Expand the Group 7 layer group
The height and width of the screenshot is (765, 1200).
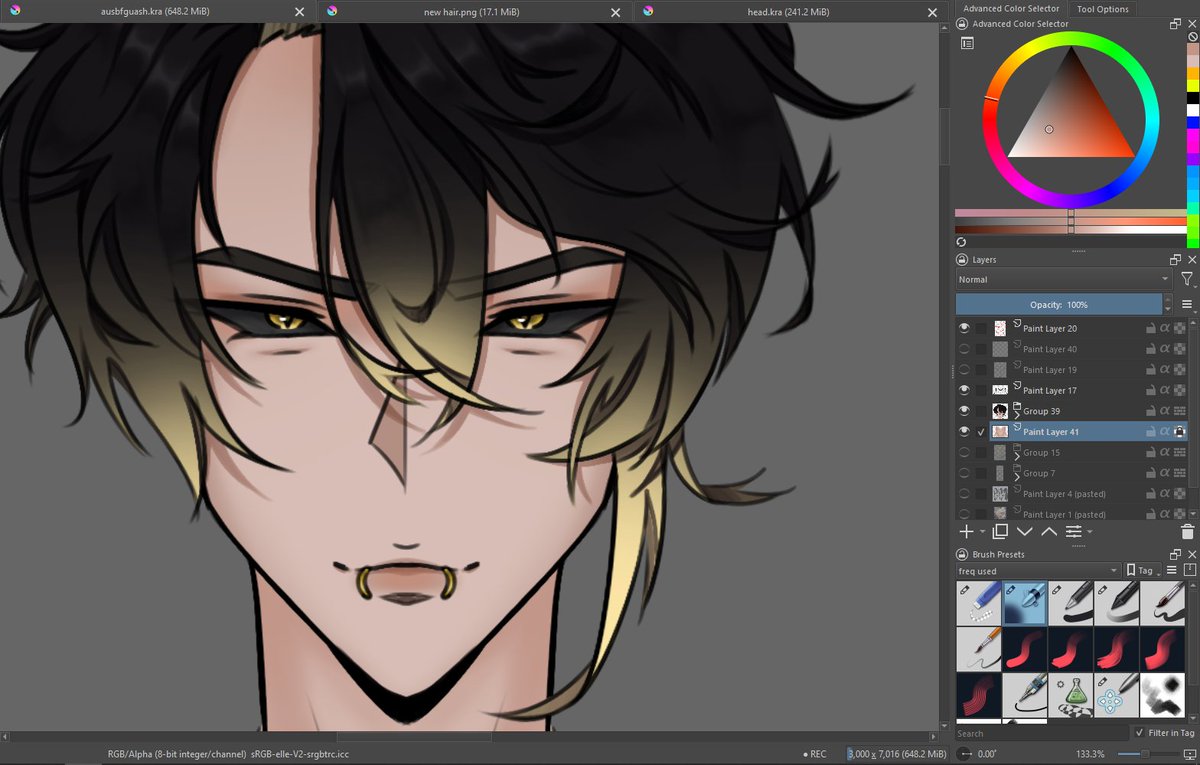pyautogui.click(x=1017, y=477)
